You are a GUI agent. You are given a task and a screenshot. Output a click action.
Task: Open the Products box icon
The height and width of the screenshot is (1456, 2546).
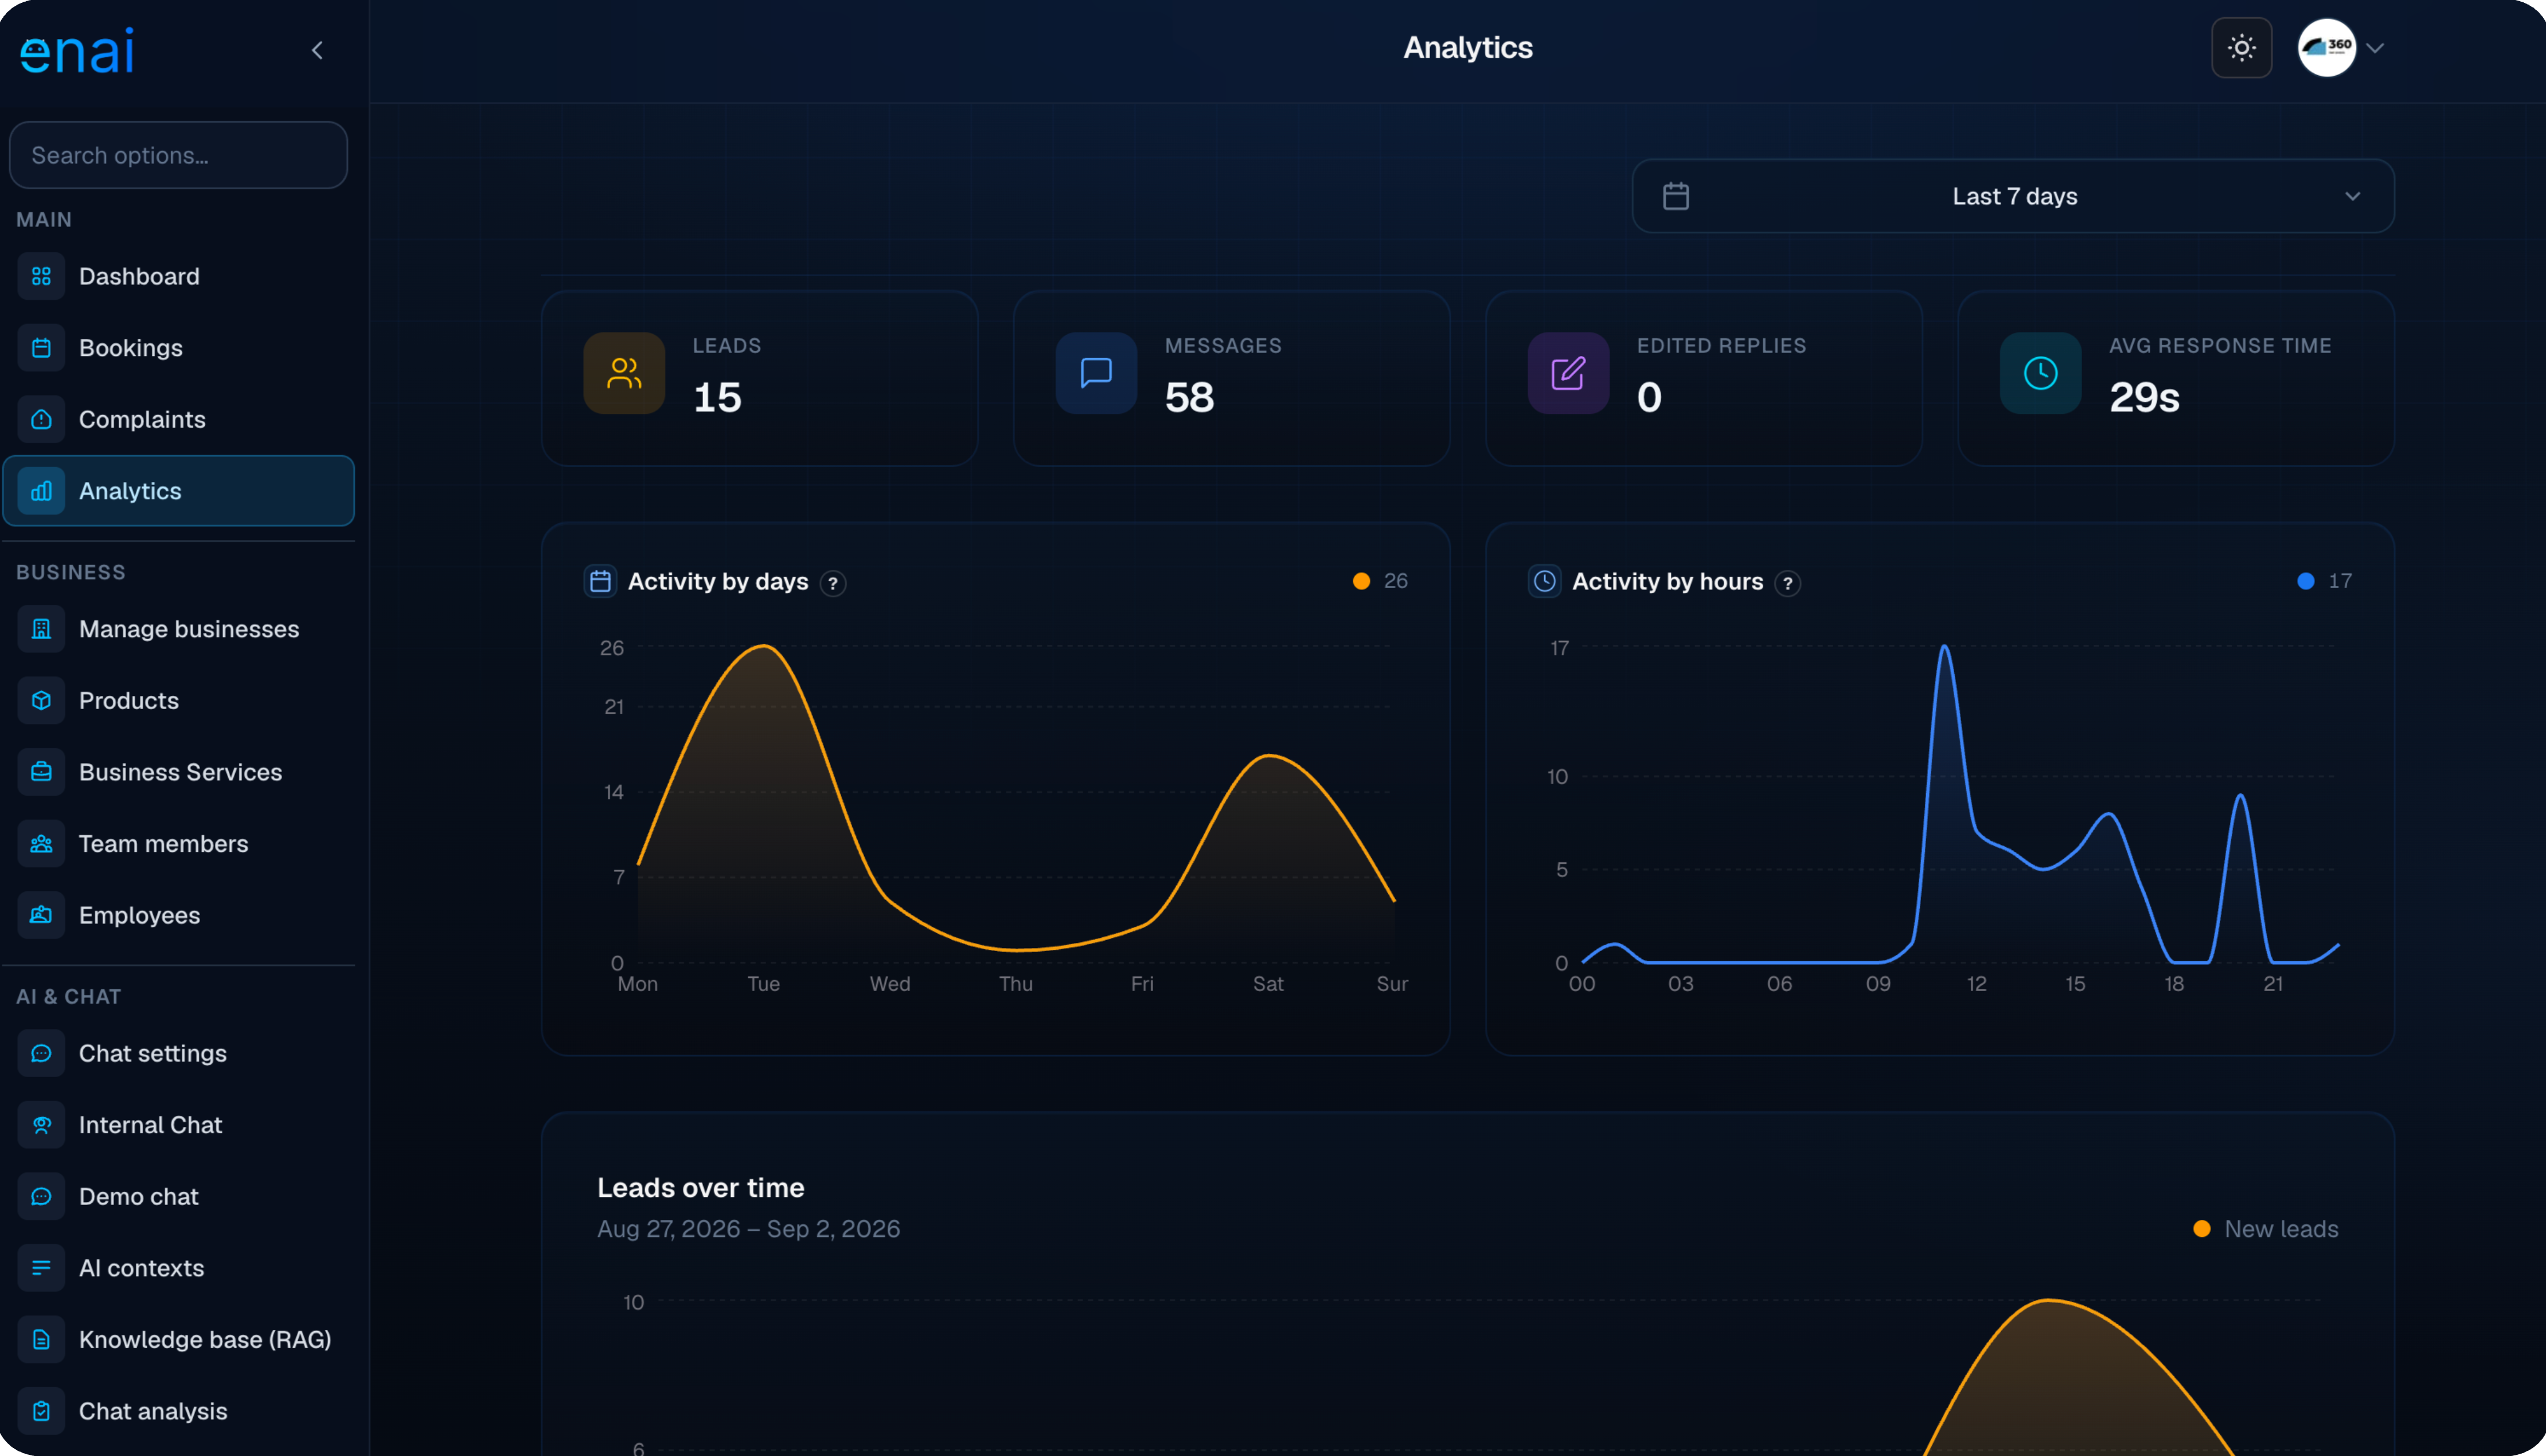pyautogui.click(x=41, y=700)
